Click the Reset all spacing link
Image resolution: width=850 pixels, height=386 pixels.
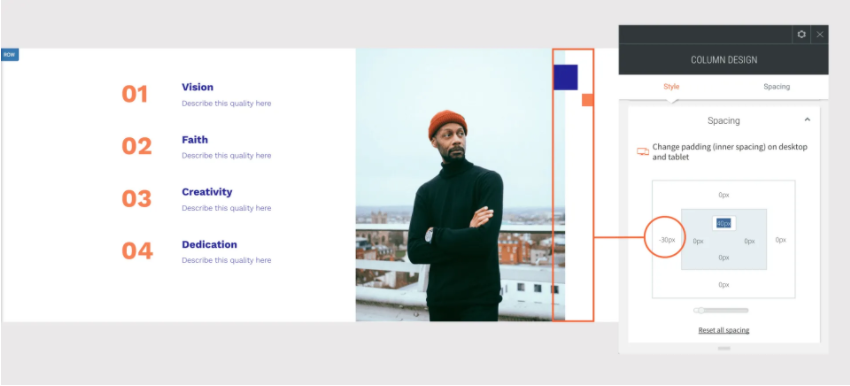(x=724, y=330)
